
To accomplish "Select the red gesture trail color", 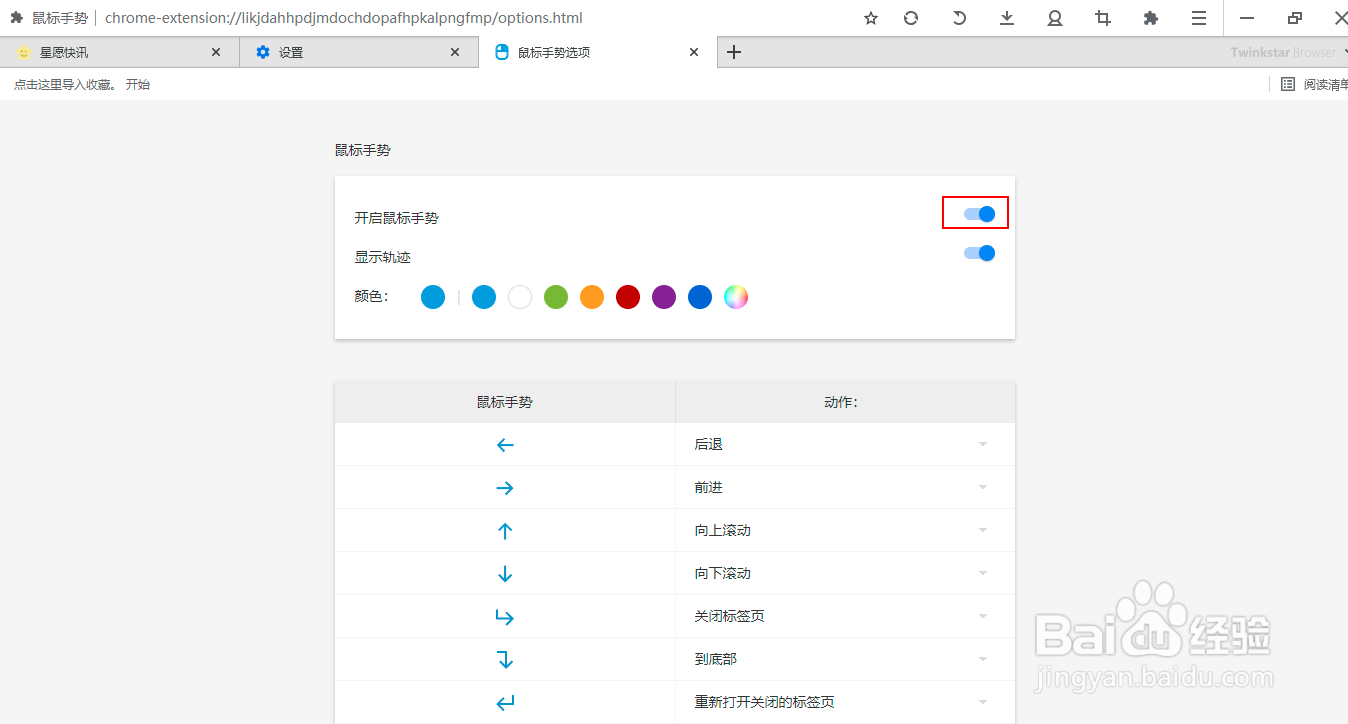I will (627, 297).
